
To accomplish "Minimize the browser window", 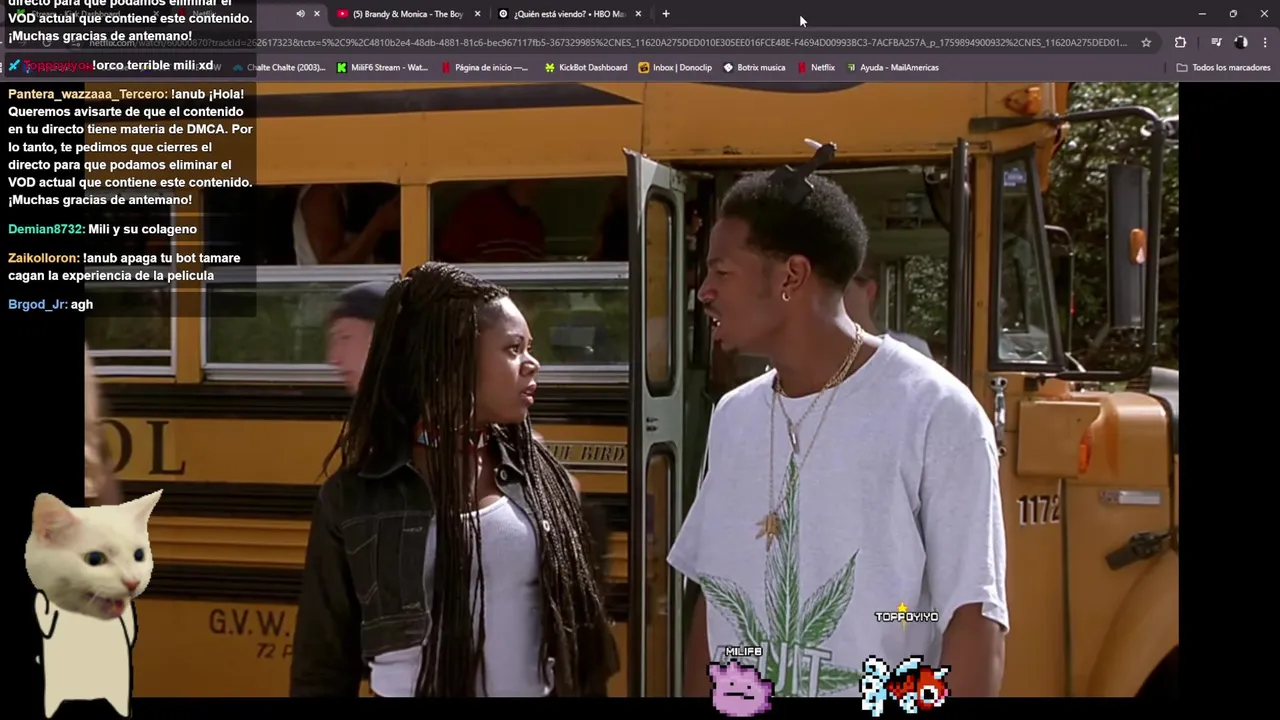I will click(1202, 14).
